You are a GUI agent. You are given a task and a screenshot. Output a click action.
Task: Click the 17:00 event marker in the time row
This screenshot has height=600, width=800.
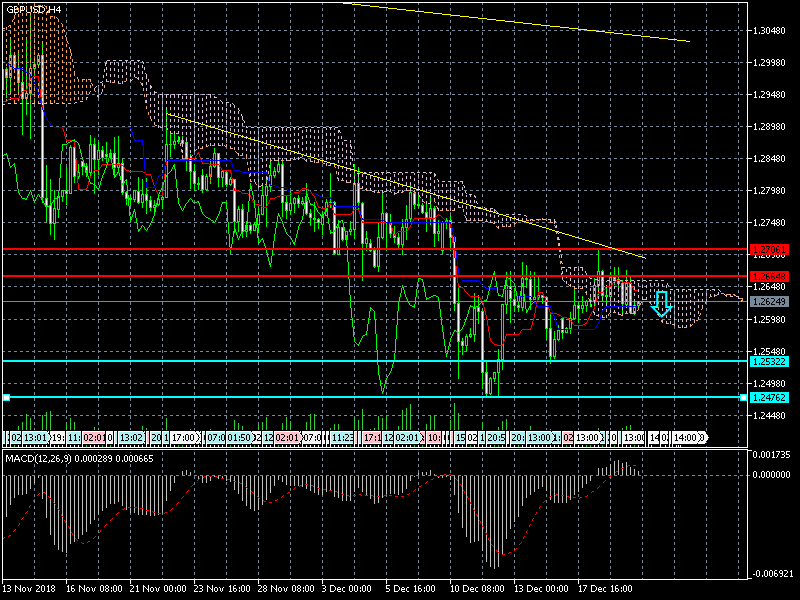[183, 438]
